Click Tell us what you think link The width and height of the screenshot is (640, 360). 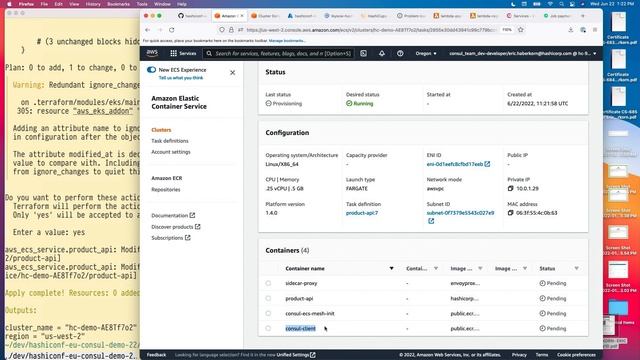click(181, 78)
